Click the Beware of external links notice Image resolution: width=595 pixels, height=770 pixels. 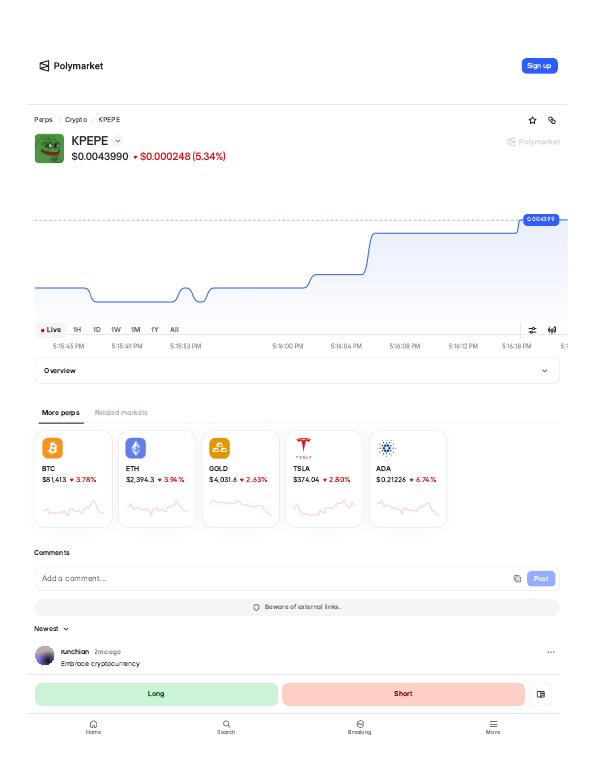coord(297,607)
